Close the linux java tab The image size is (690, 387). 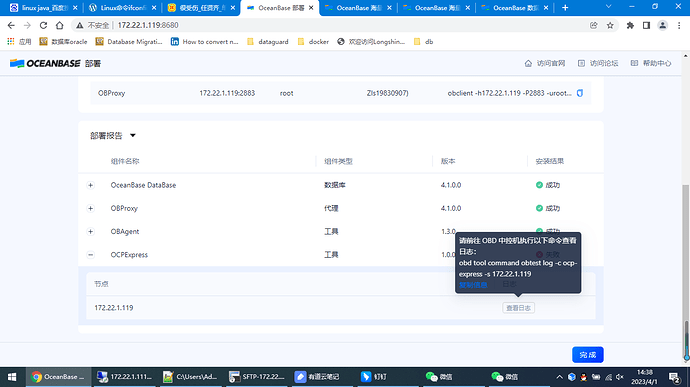(x=75, y=8)
